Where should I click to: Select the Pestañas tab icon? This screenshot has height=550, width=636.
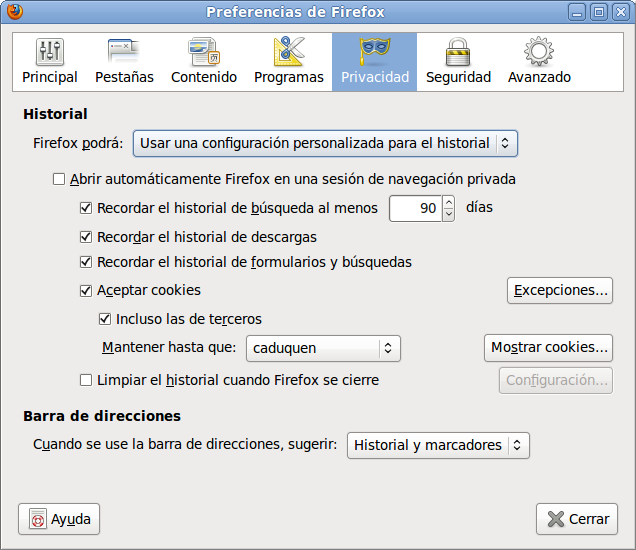point(124,52)
